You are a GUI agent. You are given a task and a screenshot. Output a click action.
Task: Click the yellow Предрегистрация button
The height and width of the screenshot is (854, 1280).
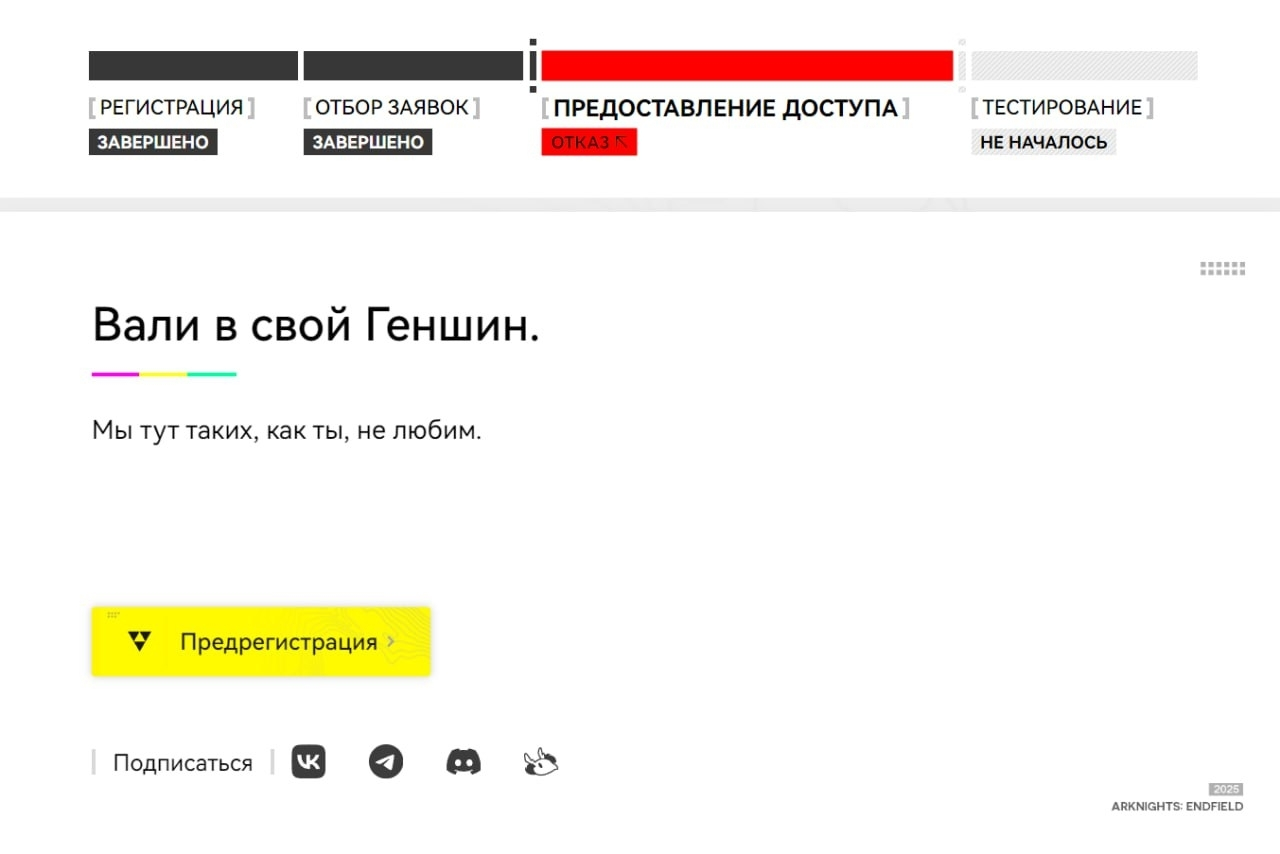pos(261,641)
